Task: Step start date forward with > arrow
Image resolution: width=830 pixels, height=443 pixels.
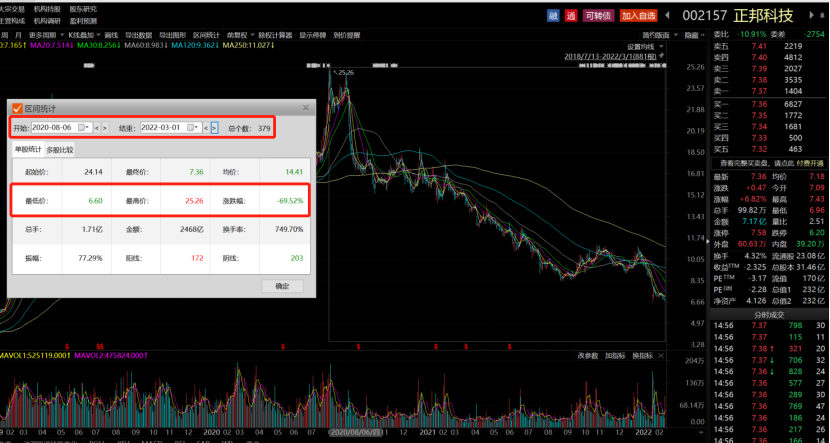Action: (105, 128)
